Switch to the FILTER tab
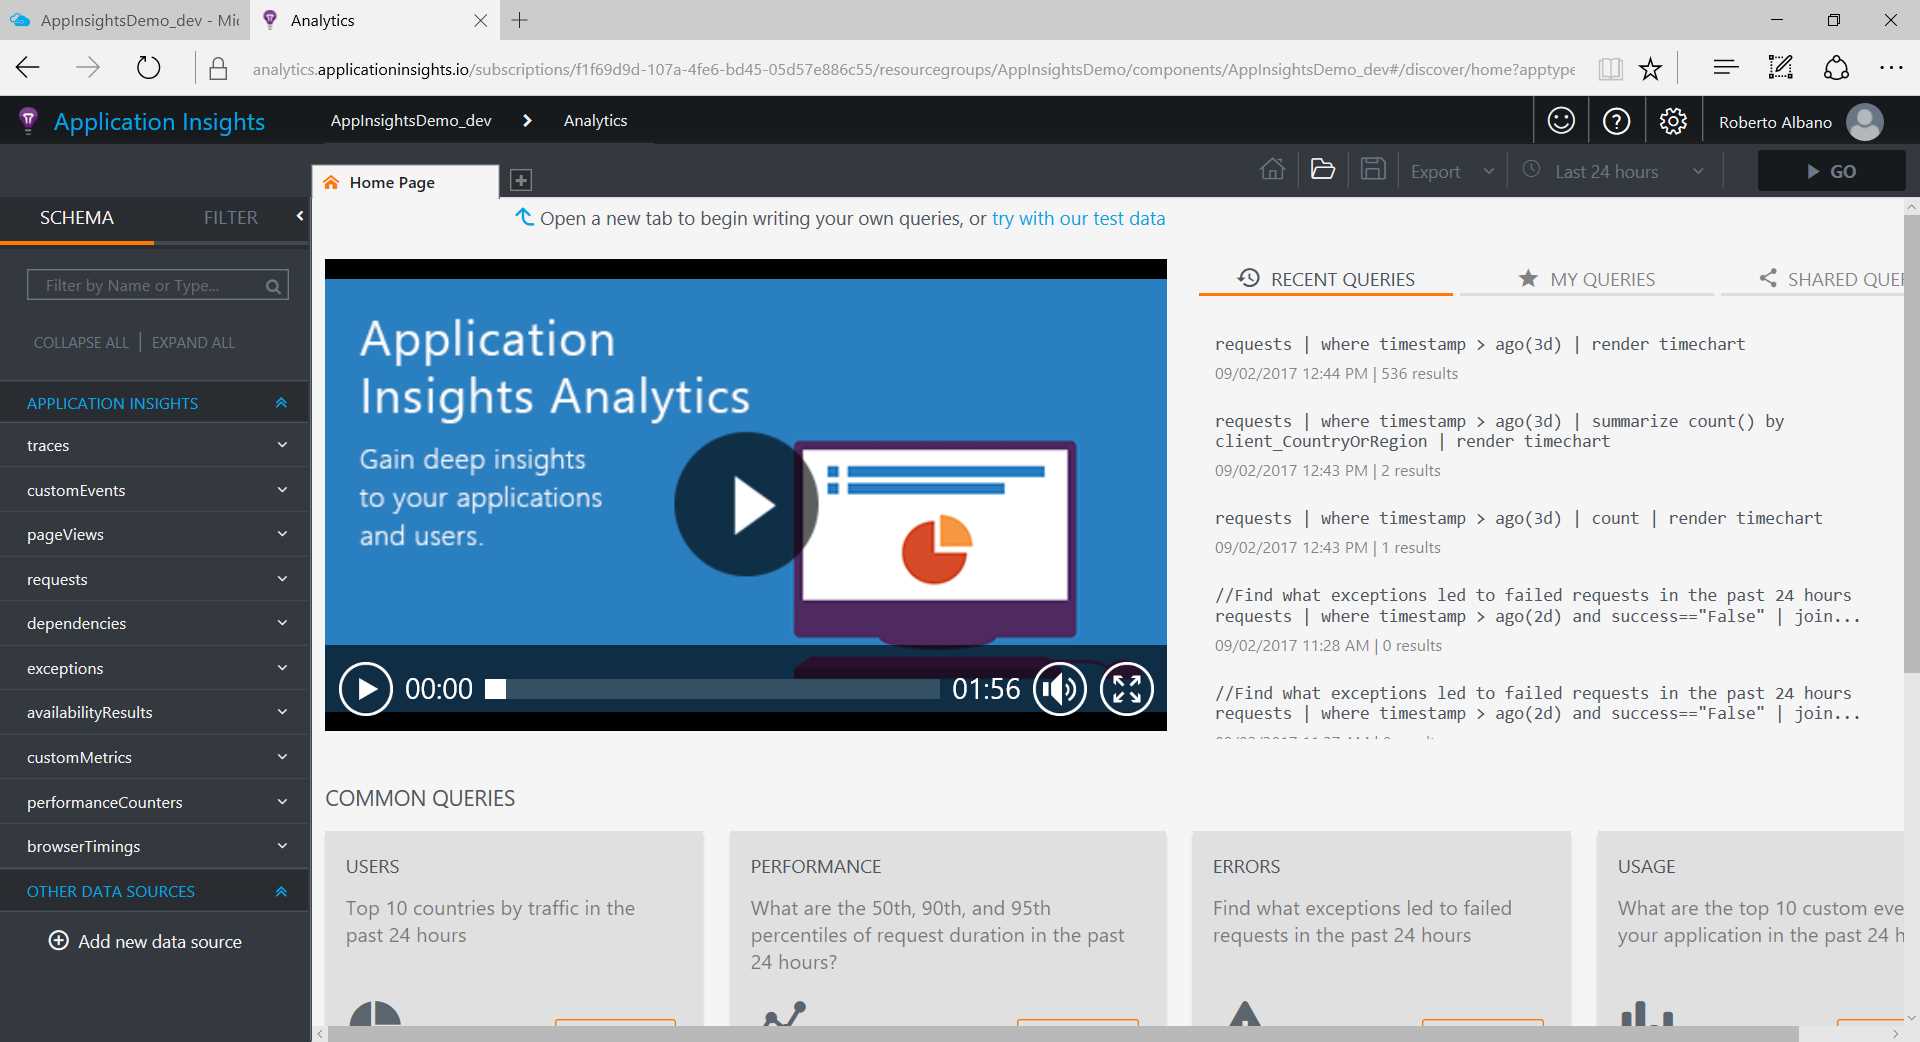Screen dimensions: 1920x1042 [231, 217]
